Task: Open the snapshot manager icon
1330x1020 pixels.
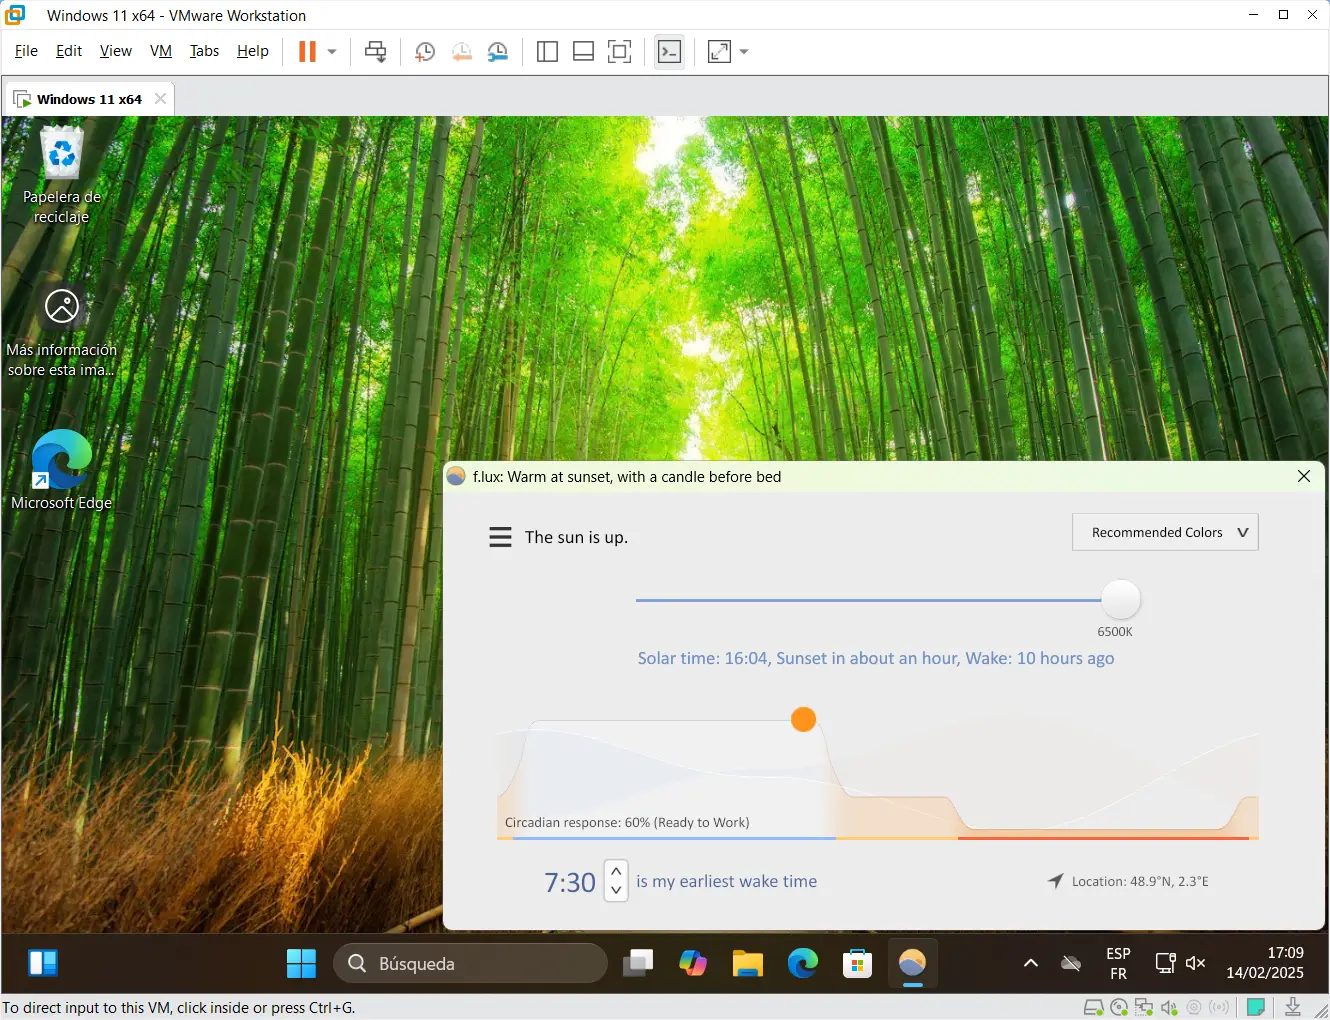Action: (498, 52)
